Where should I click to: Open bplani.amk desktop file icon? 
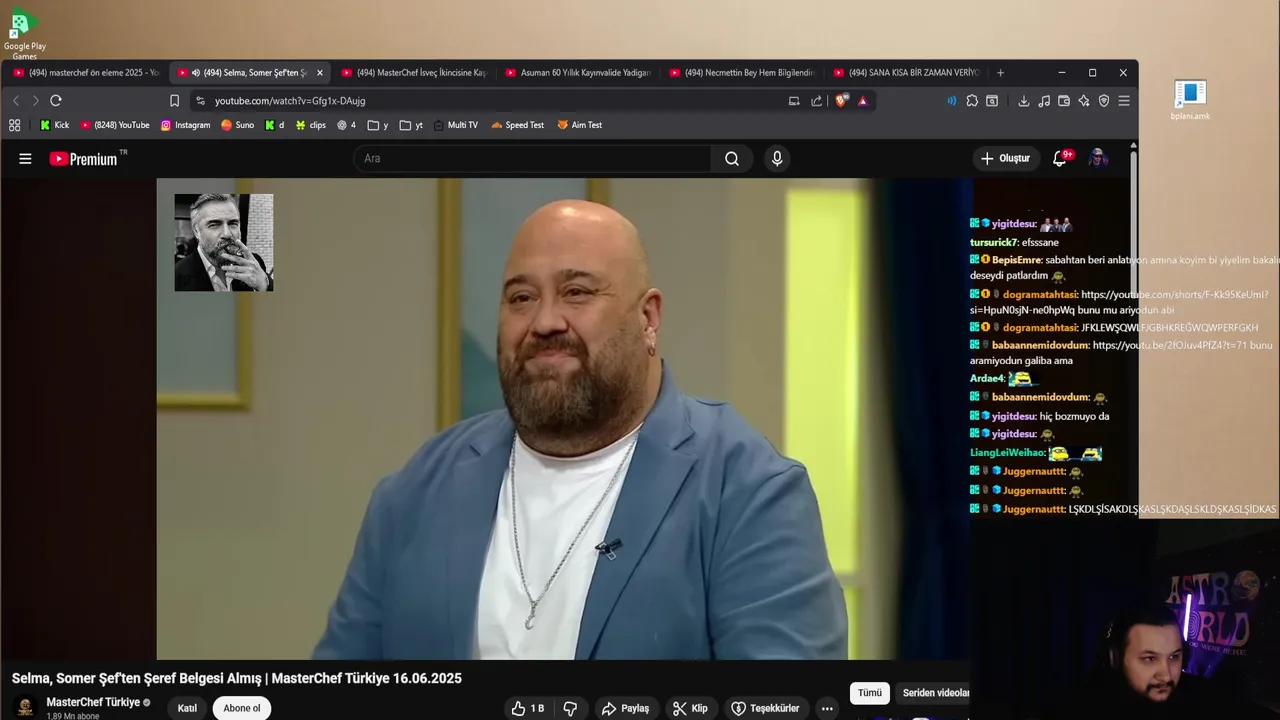coord(1190,100)
